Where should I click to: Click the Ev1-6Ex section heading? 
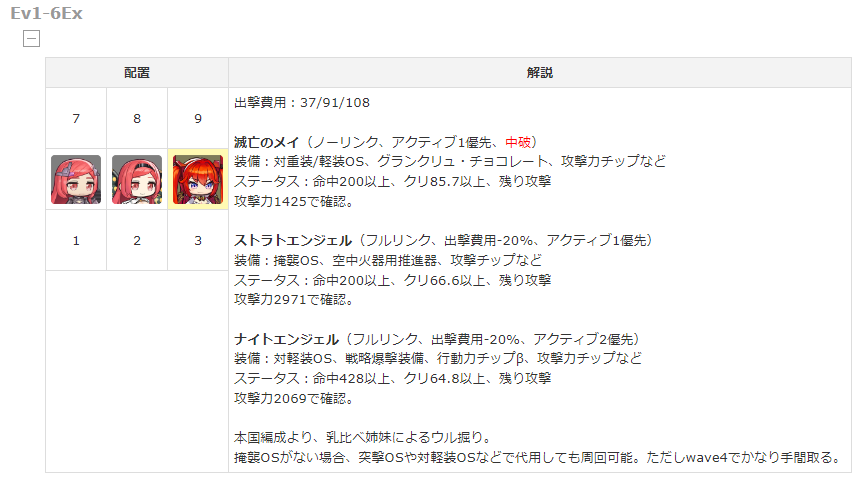pos(46,13)
